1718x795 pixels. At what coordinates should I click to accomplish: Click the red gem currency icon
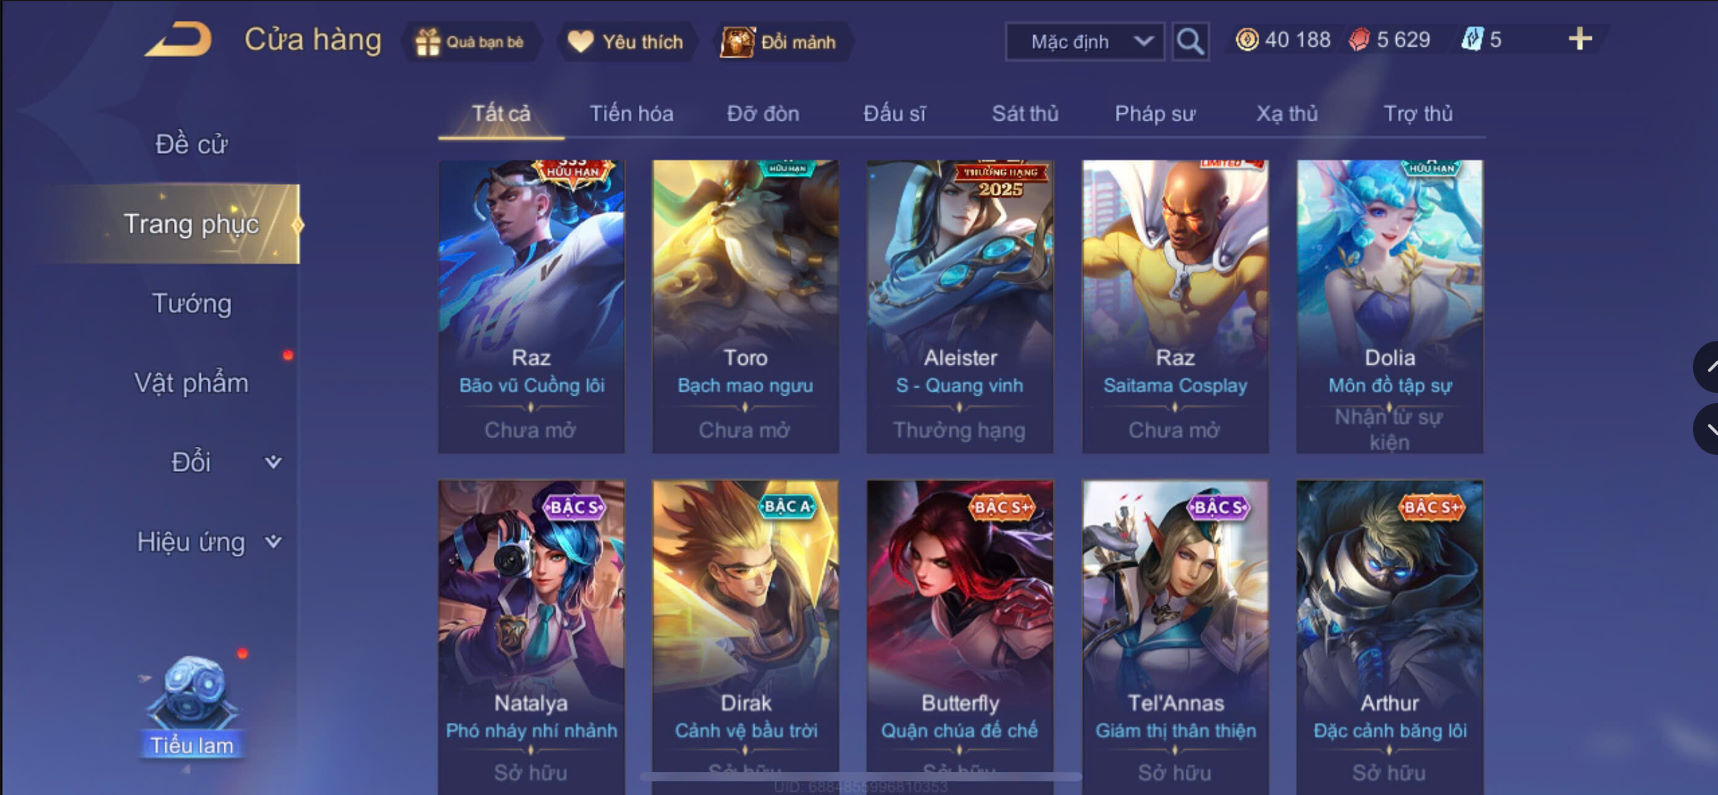(1359, 40)
